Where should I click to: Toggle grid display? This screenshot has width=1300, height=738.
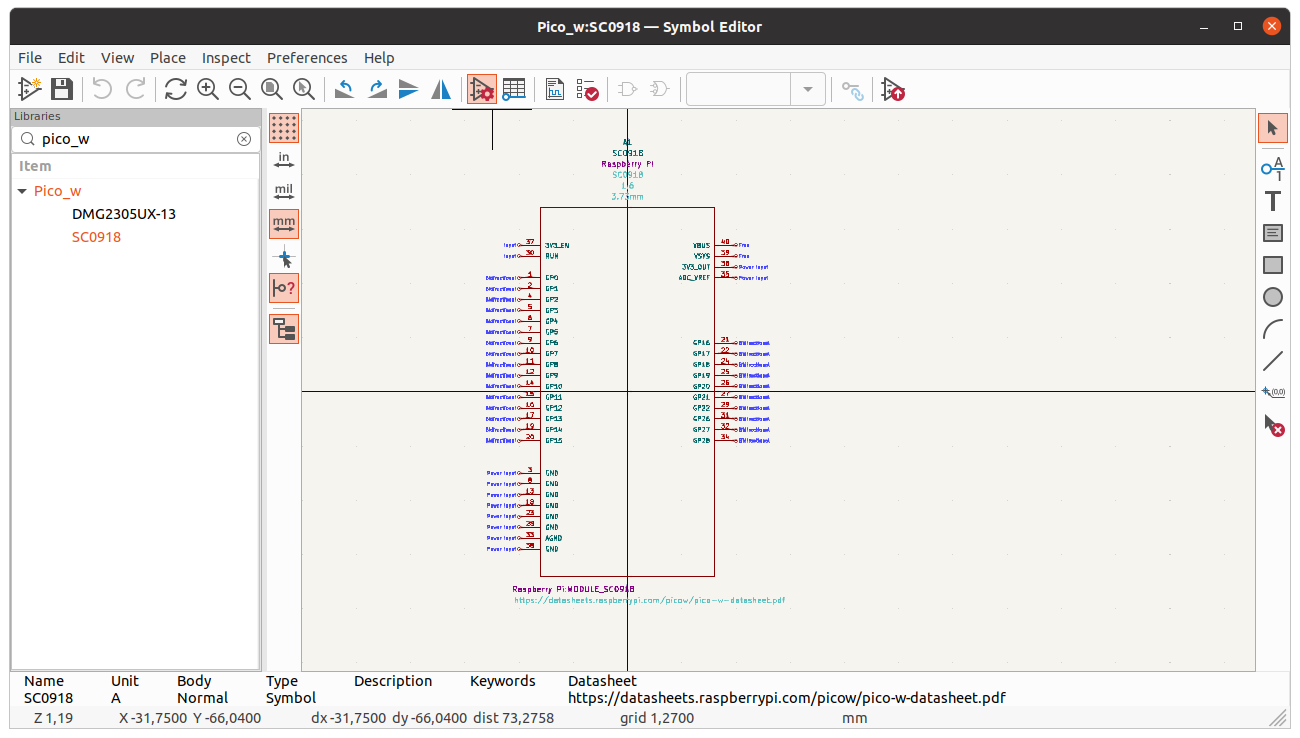pos(284,127)
